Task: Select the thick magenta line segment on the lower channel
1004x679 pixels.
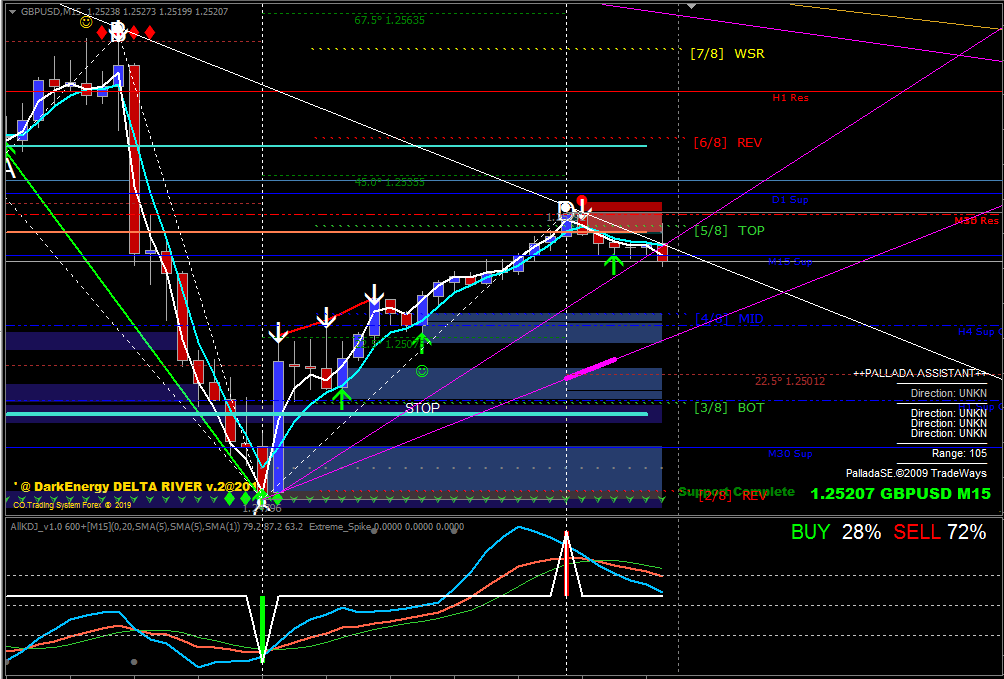Action: (x=590, y=370)
